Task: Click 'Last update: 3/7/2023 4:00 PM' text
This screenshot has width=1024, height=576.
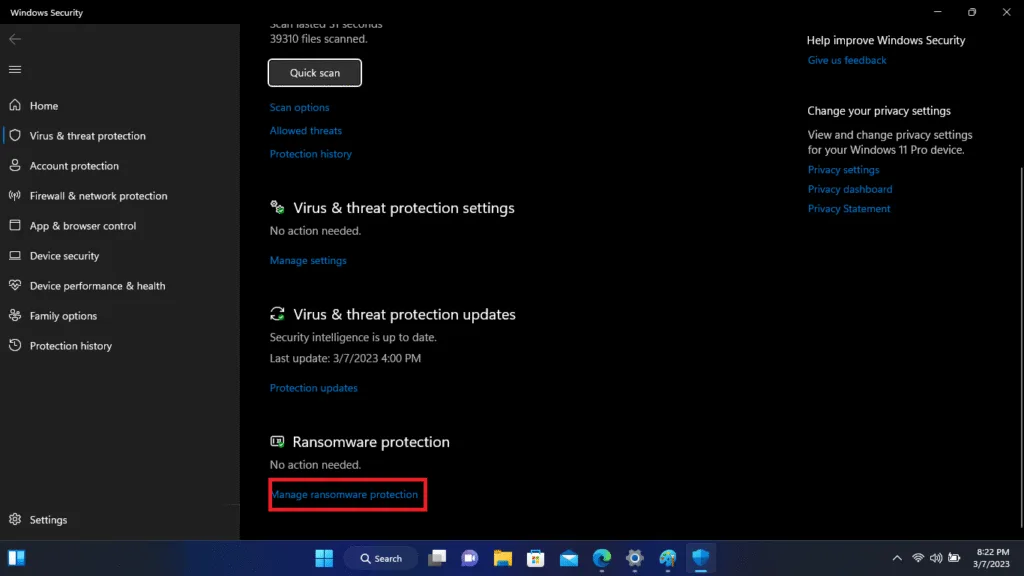Action: pyautogui.click(x=345, y=359)
